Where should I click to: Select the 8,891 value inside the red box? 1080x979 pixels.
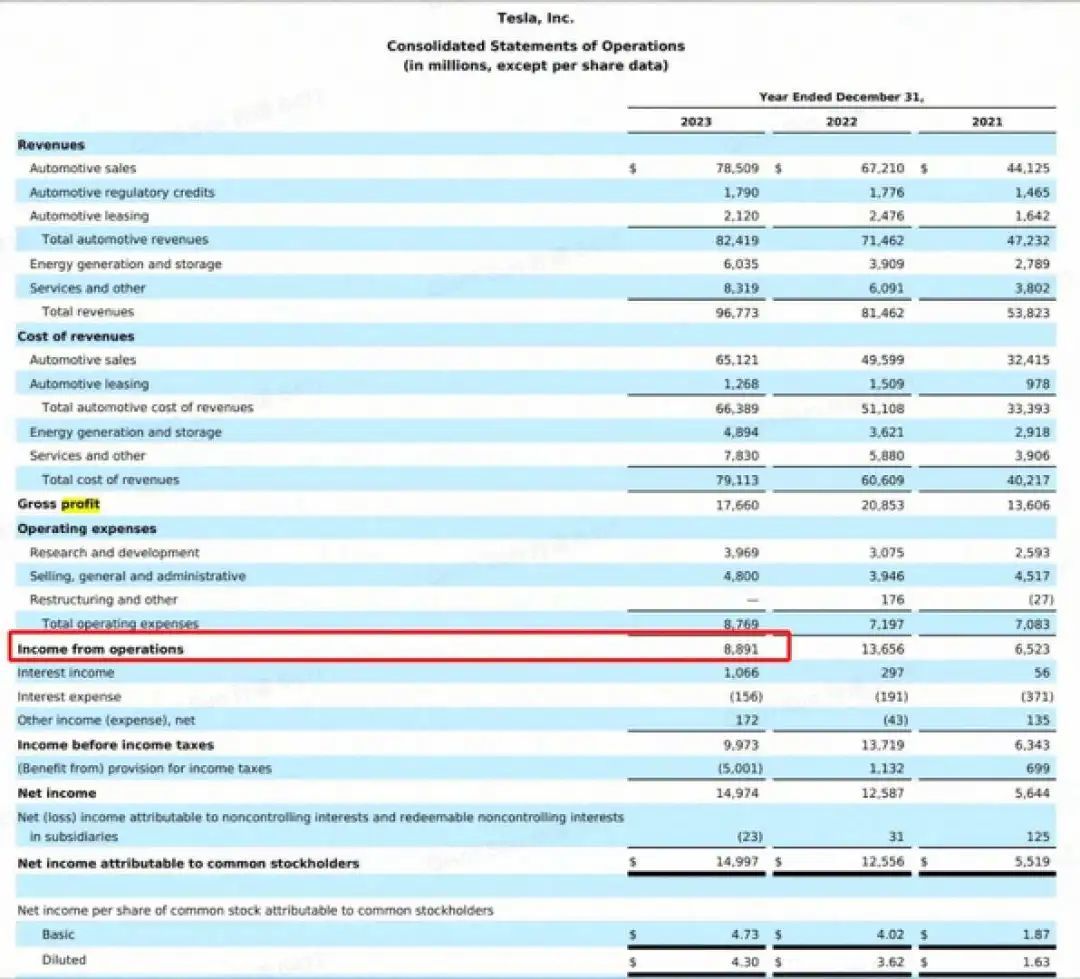(740, 649)
